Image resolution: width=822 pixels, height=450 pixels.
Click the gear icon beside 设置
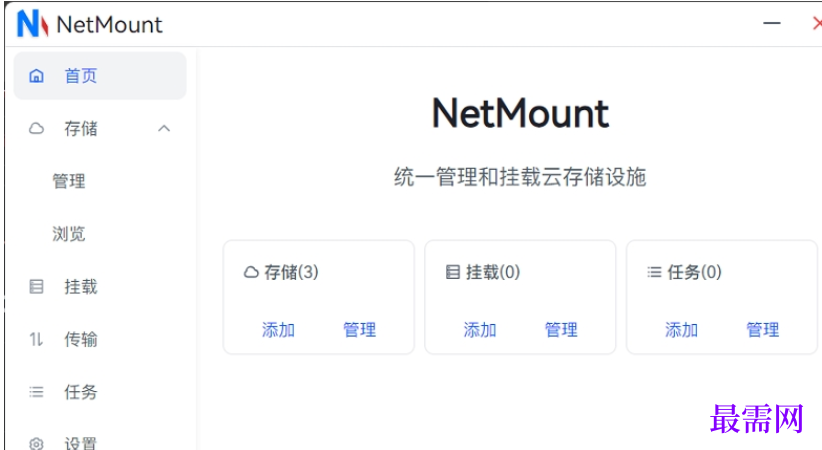click(x=36, y=443)
